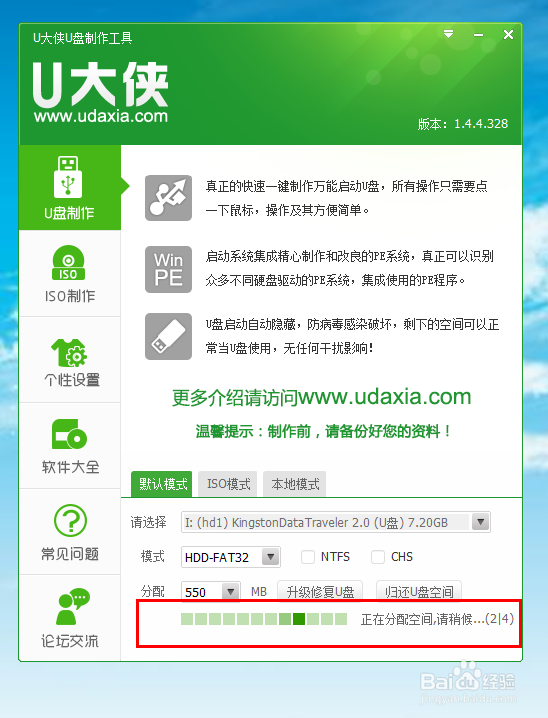548x718 pixels.
Task: Click the Win PE feature icon
Action: [x=168, y=269]
